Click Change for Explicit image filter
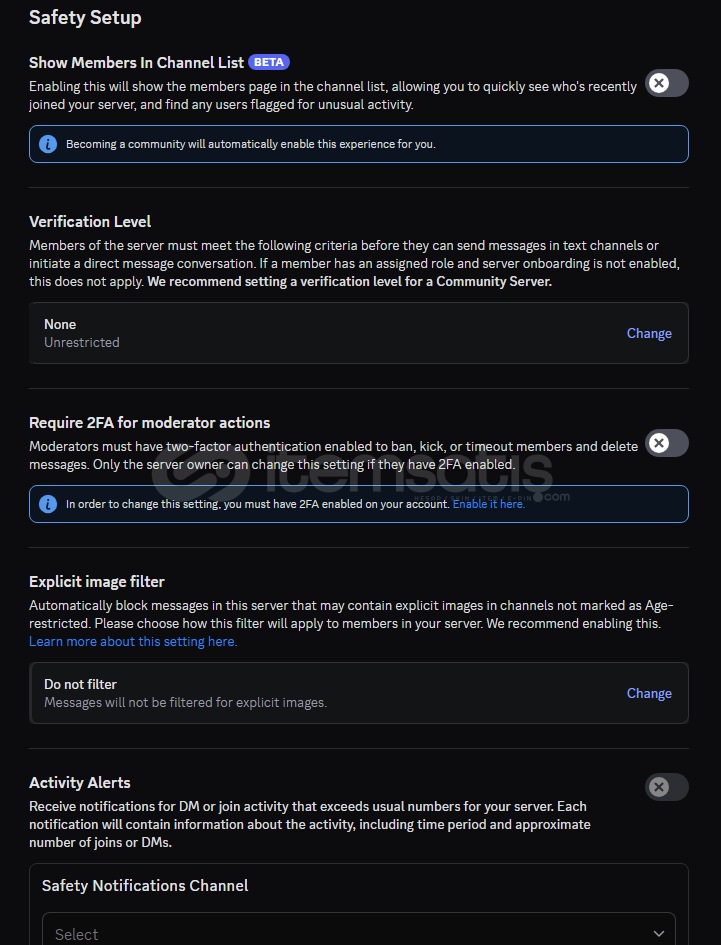721x945 pixels. [x=649, y=693]
